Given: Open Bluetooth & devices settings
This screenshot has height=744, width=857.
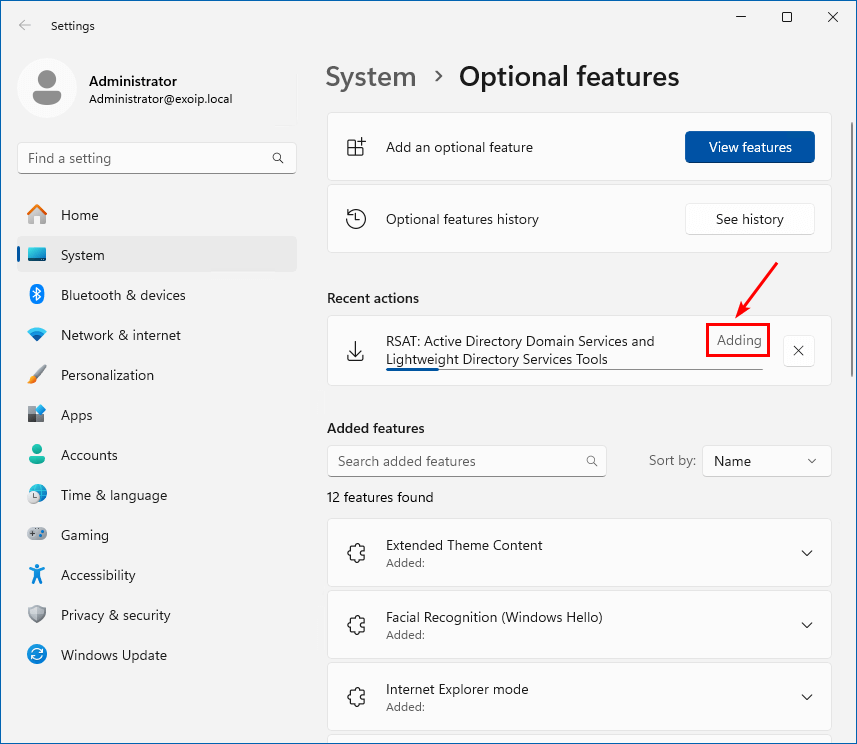Looking at the screenshot, I should point(122,295).
